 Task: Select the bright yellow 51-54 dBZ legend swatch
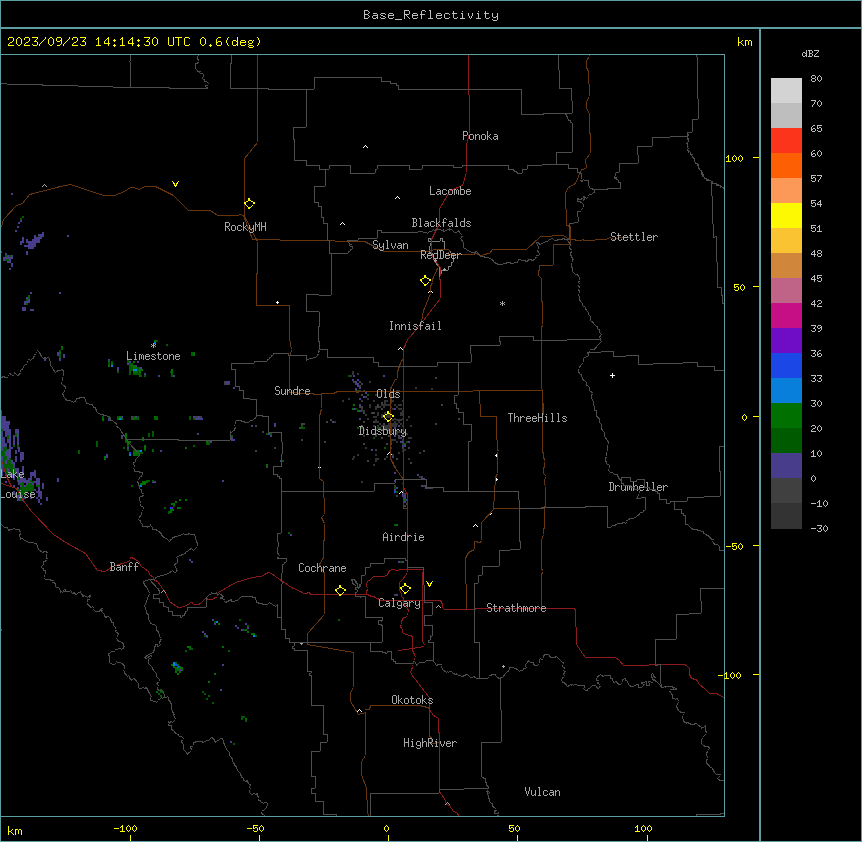click(786, 215)
